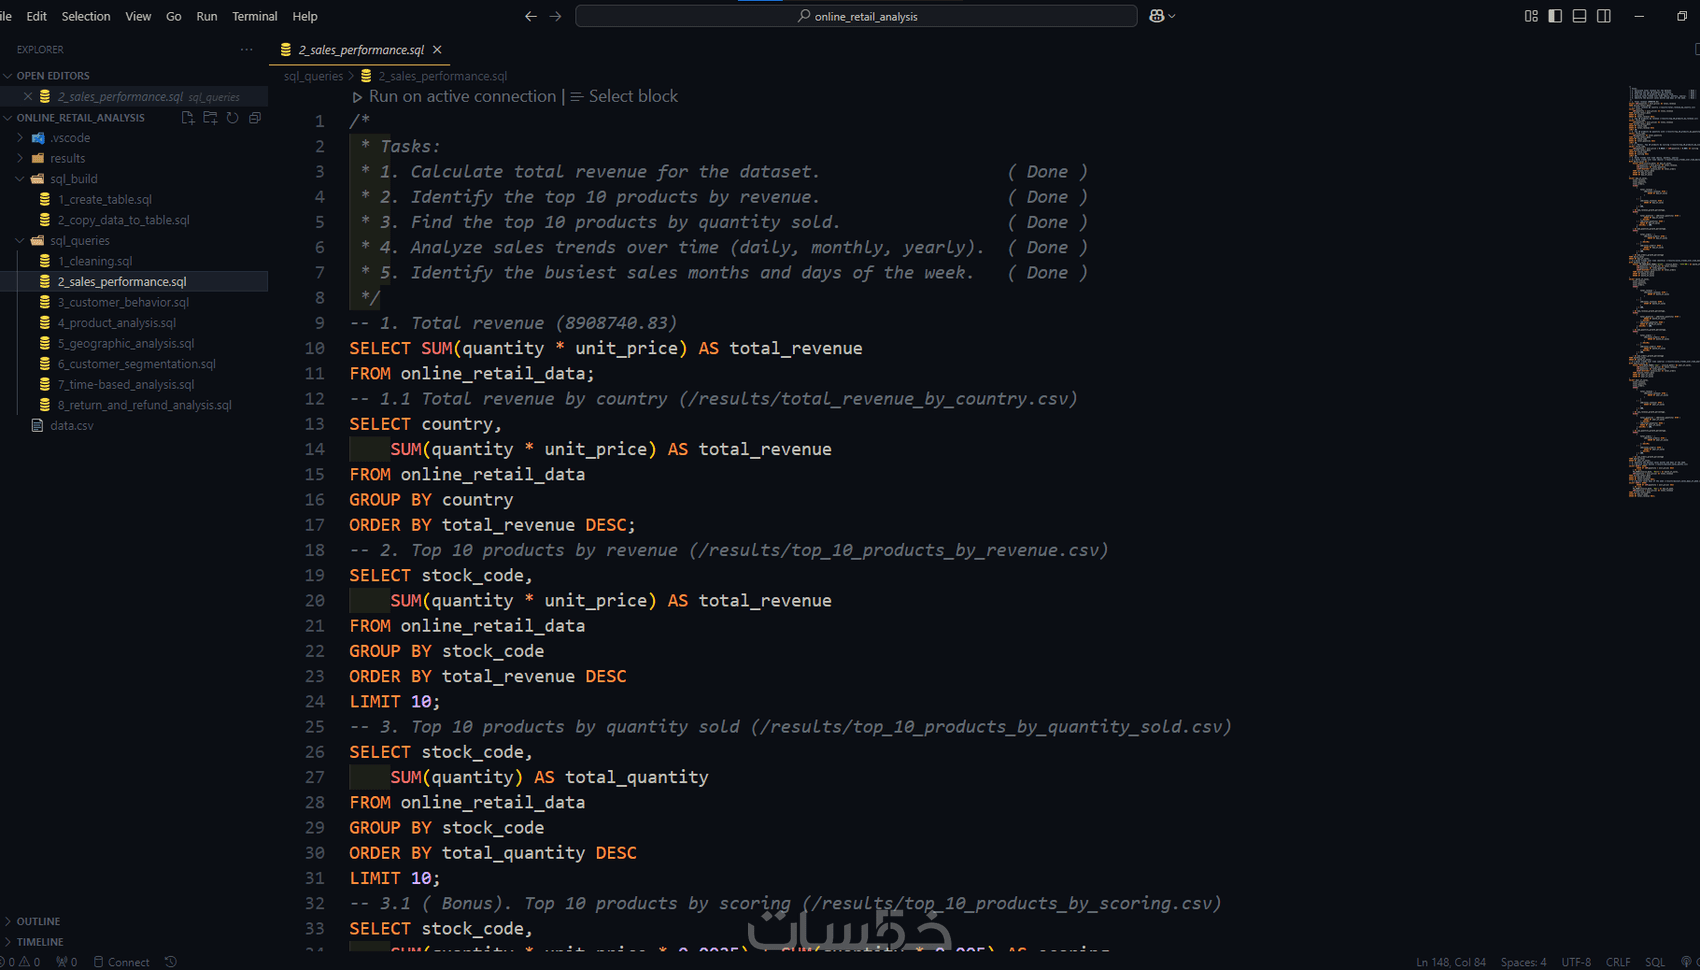Viewport: 1700px width, 970px height.
Task: Open the Selection menu
Action: [x=86, y=16]
